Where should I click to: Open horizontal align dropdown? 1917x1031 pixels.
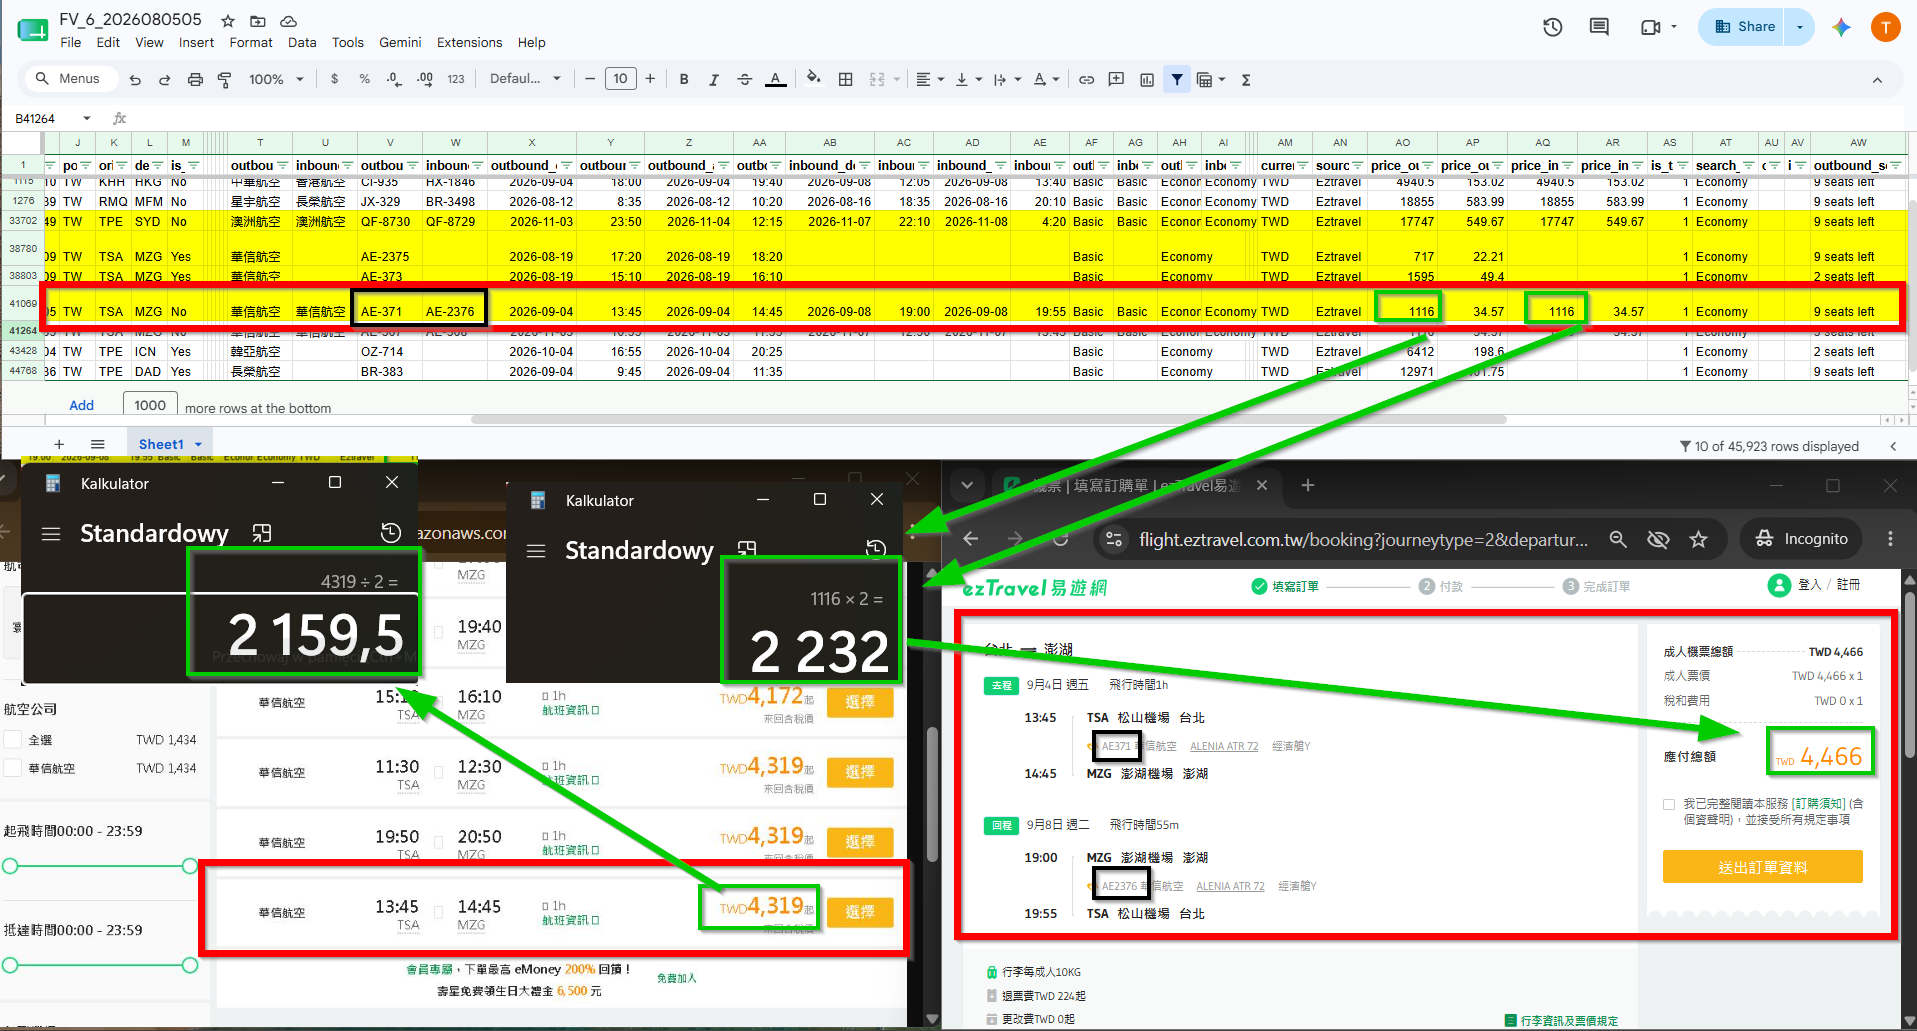(x=930, y=80)
